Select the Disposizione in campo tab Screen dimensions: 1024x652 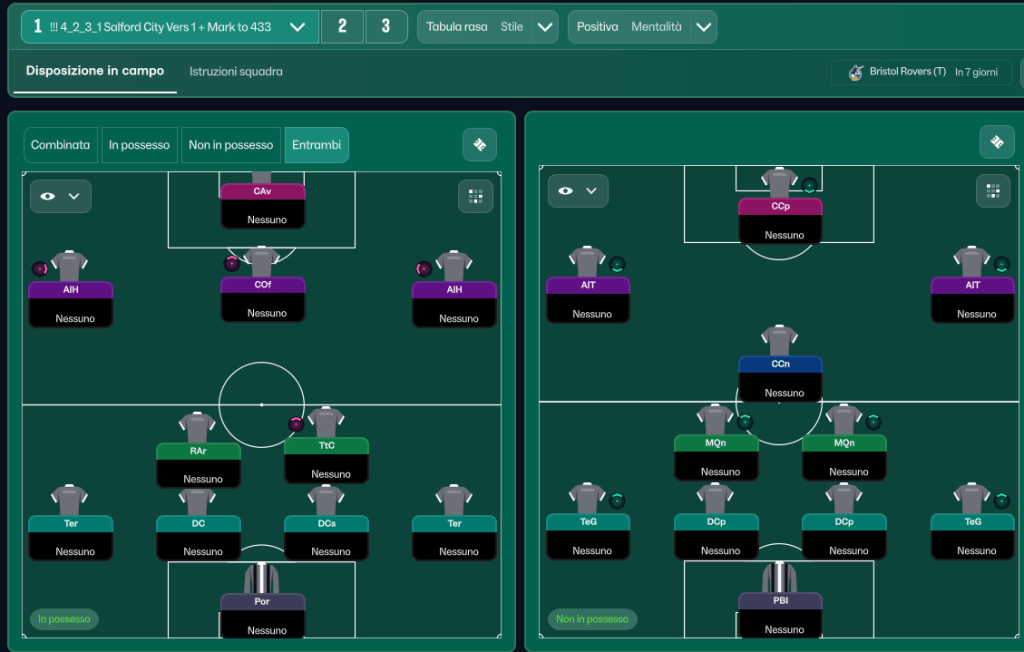(95, 72)
